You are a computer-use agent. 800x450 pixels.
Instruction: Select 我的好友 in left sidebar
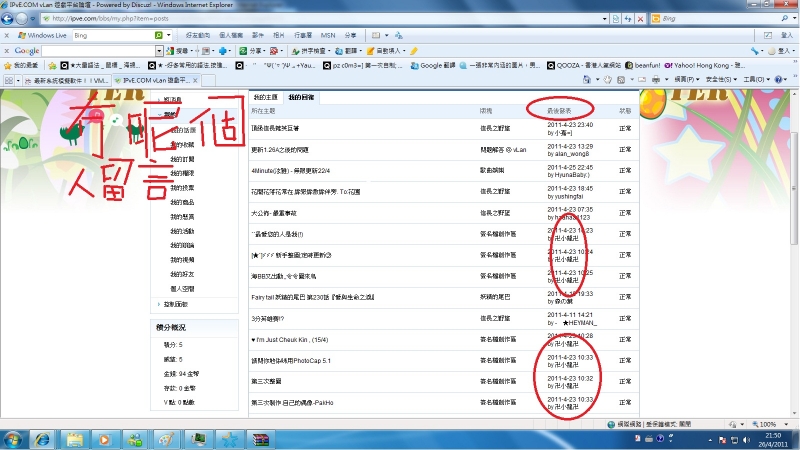[183, 275]
